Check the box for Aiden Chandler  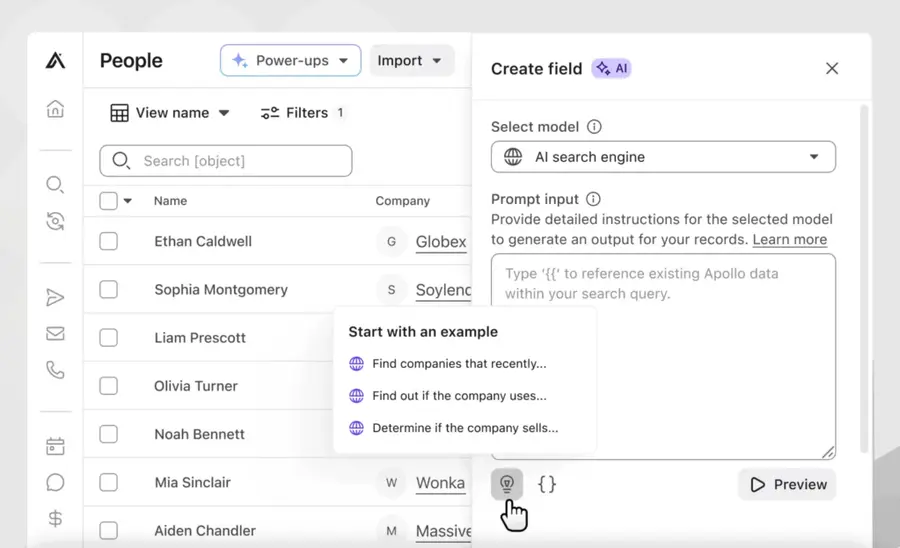[108, 530]
